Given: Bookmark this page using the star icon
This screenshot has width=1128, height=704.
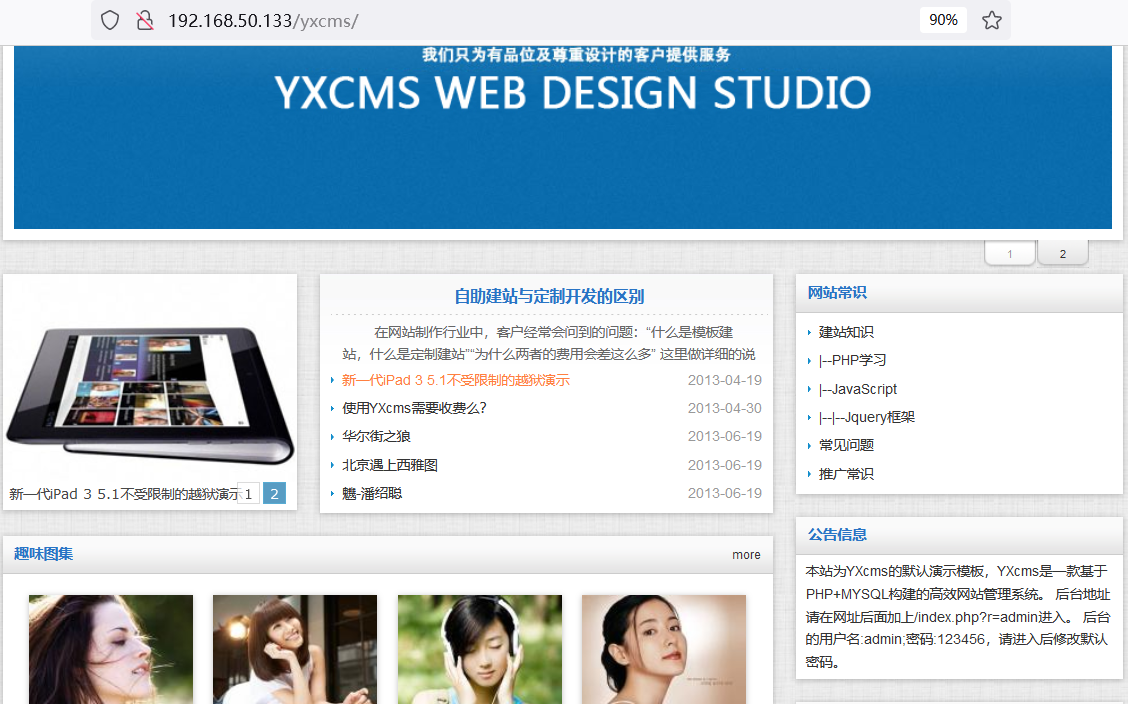Looking at the screenshot, I should click(x=991, y=19).
